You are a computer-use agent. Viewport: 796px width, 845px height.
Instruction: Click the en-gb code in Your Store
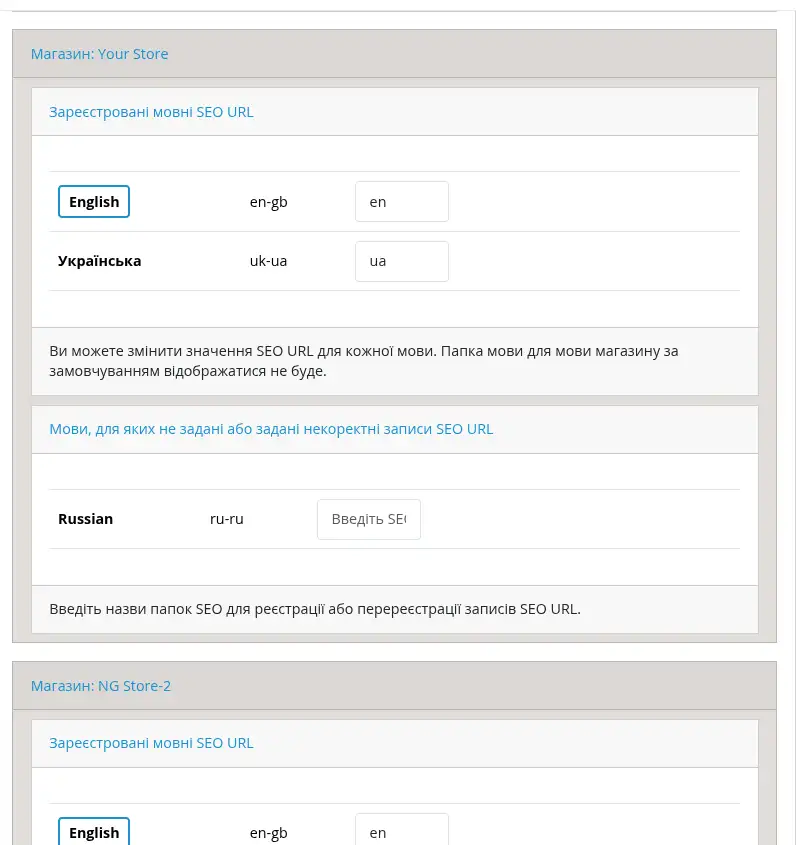coord(269,202)
